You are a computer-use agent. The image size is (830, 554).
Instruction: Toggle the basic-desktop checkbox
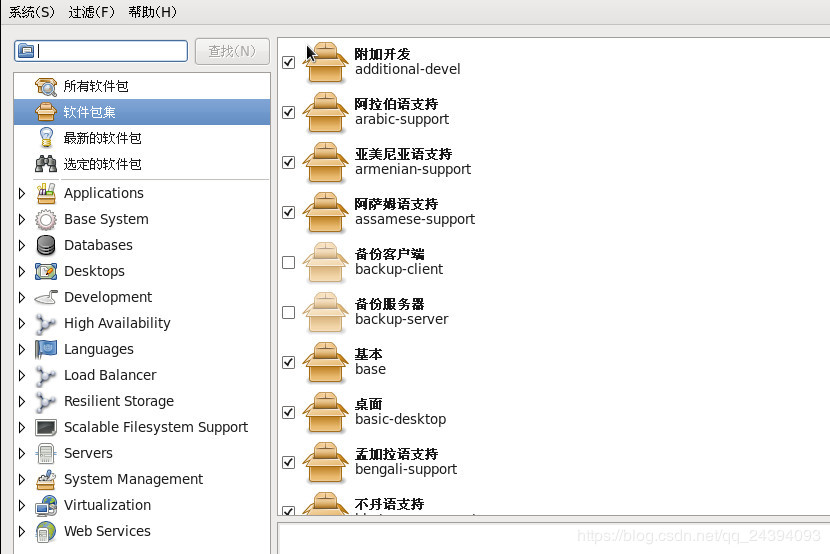(288, 412)
